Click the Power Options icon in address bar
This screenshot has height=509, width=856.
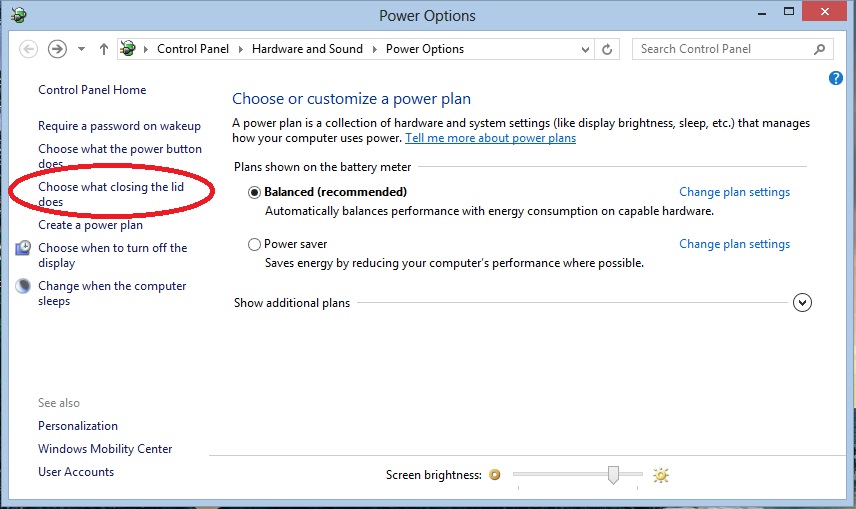[128, 49]
